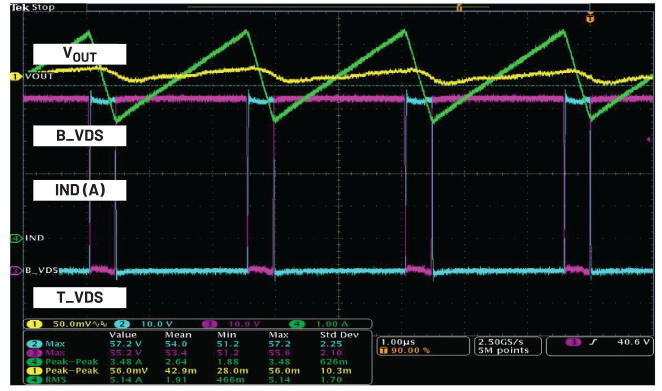Click the channel 3 10.0 V readout
This screenshot has width=662, height=391.
click(244, 324)
